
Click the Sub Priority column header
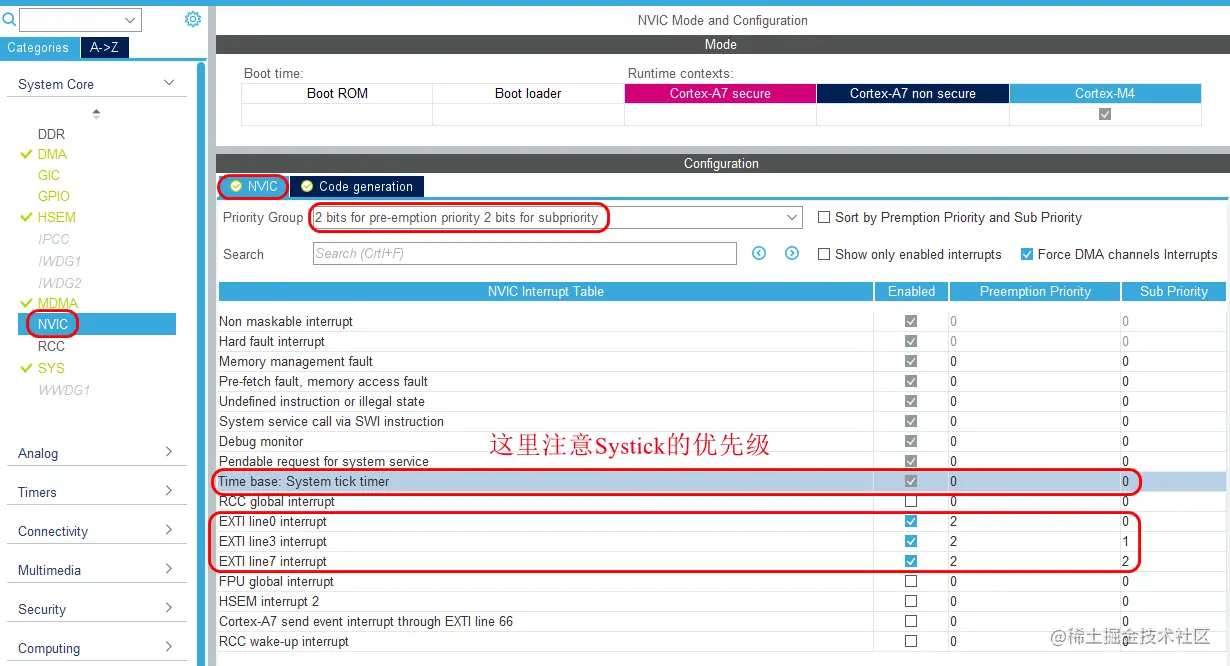click(x=1174, y=291)
